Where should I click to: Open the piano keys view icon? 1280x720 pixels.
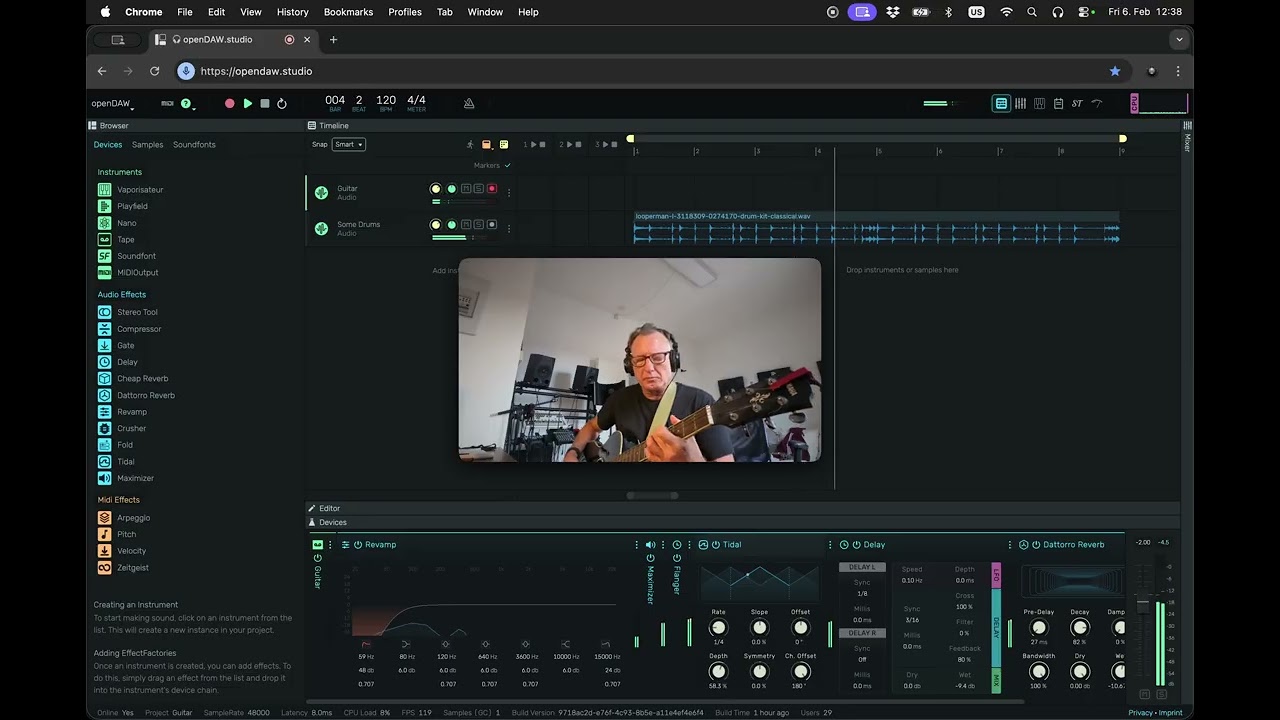[x=1039, y=103]
